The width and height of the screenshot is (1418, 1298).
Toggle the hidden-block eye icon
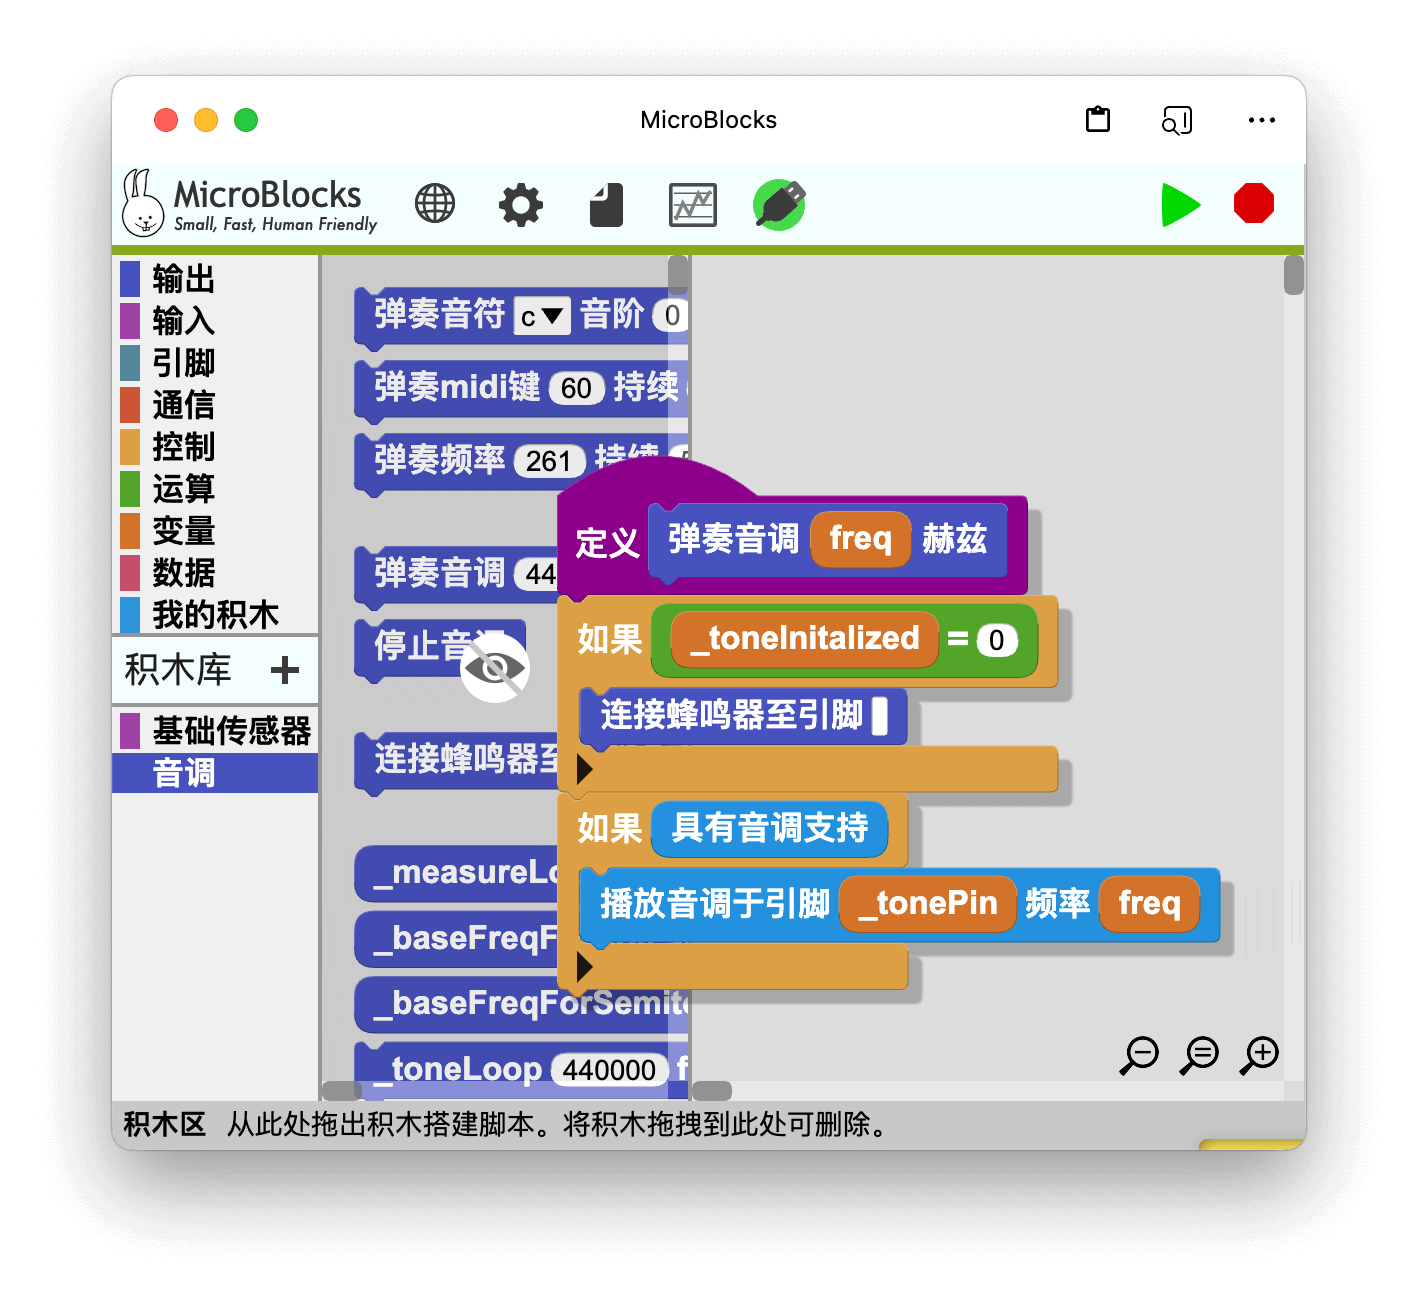click(x=495, y=668)
